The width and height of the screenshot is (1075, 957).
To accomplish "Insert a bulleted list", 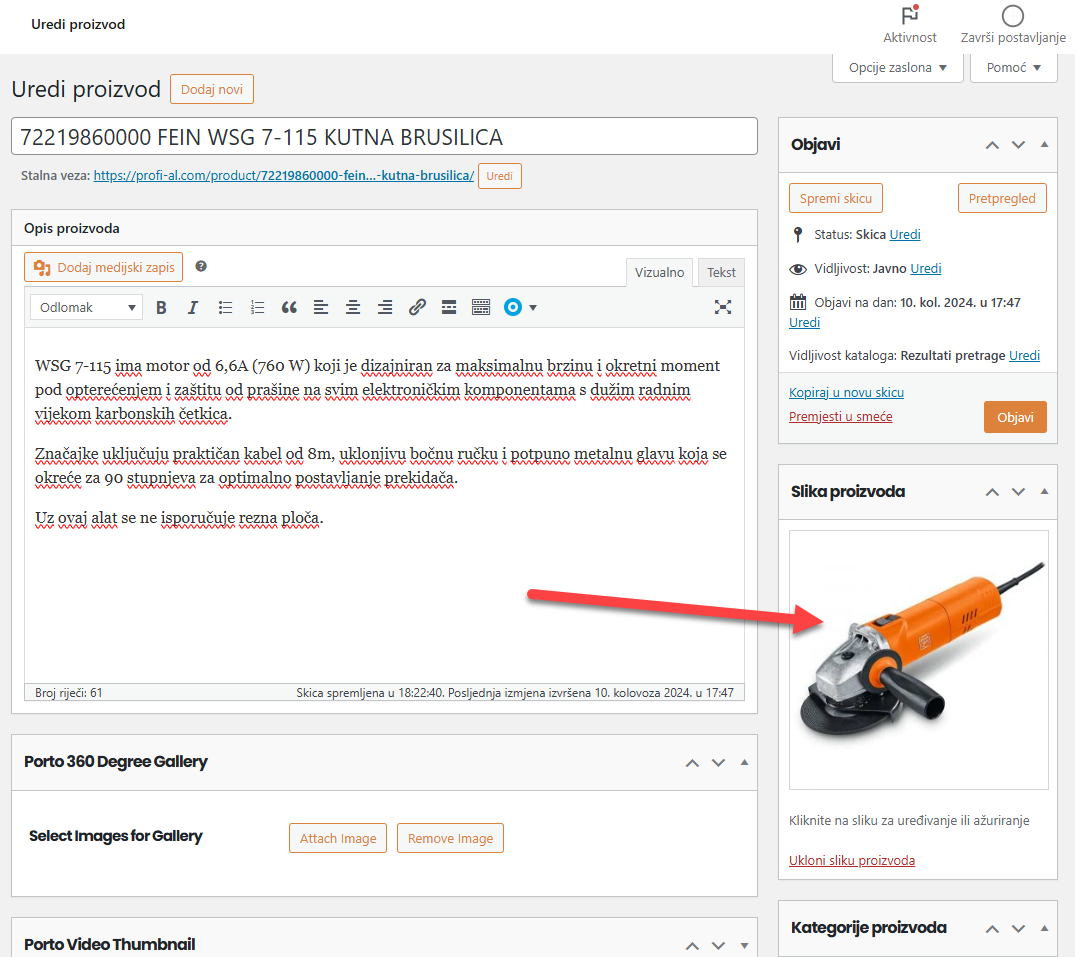I will (x=226, y=308).
